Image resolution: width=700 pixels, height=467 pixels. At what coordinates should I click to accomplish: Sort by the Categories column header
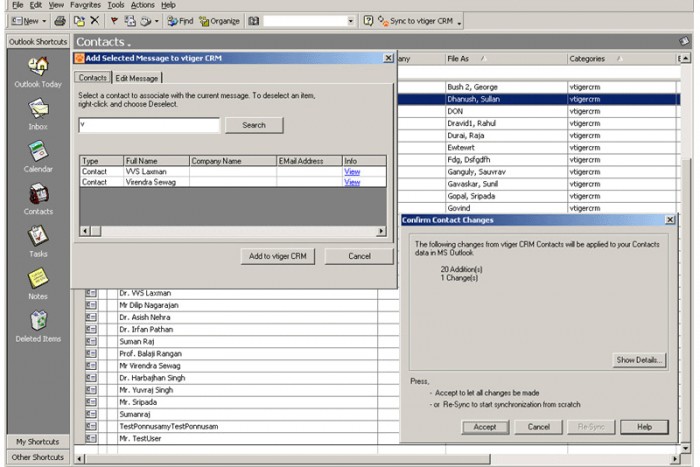click(x=621, y=58)
